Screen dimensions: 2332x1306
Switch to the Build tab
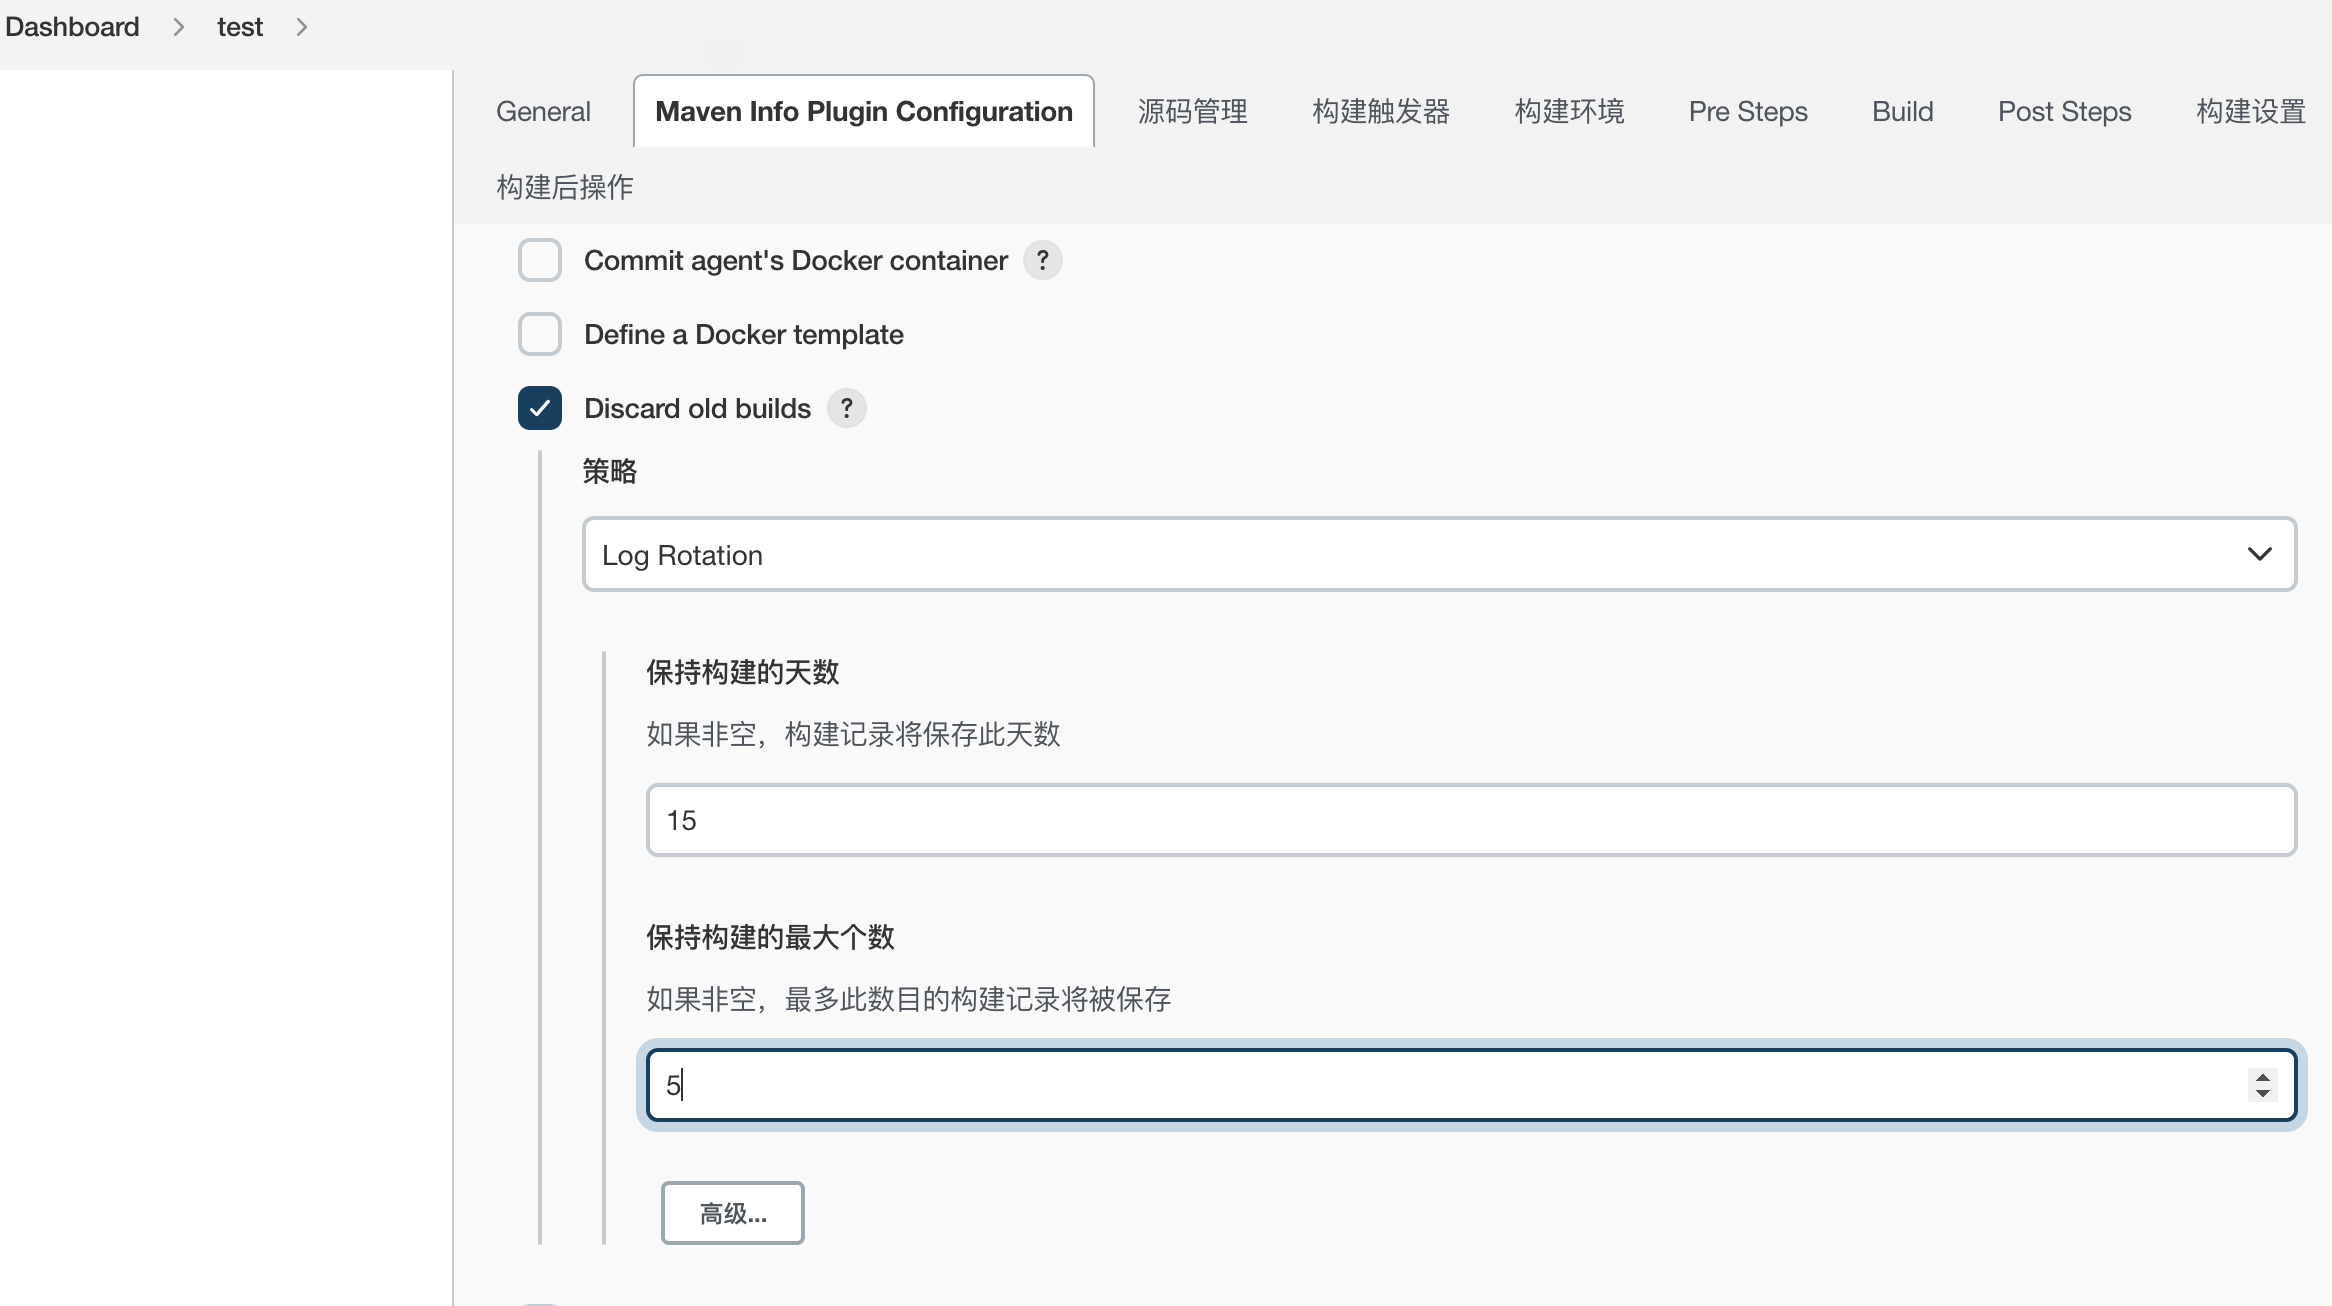click(1901, 111)
